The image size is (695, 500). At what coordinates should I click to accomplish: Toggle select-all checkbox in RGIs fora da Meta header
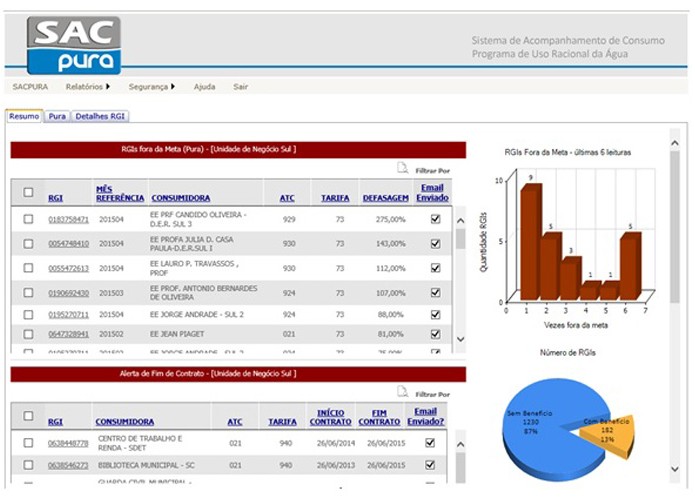(28, 192)
